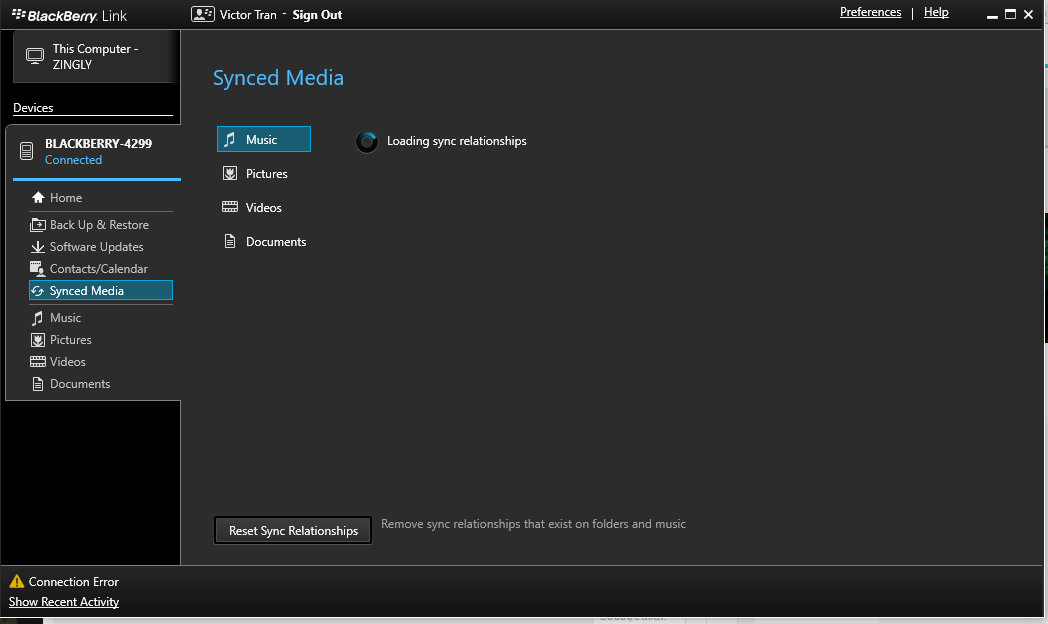The image size is (1048, 624).
Task: Open Contacts/Calendar section
Action: point(101,269)
